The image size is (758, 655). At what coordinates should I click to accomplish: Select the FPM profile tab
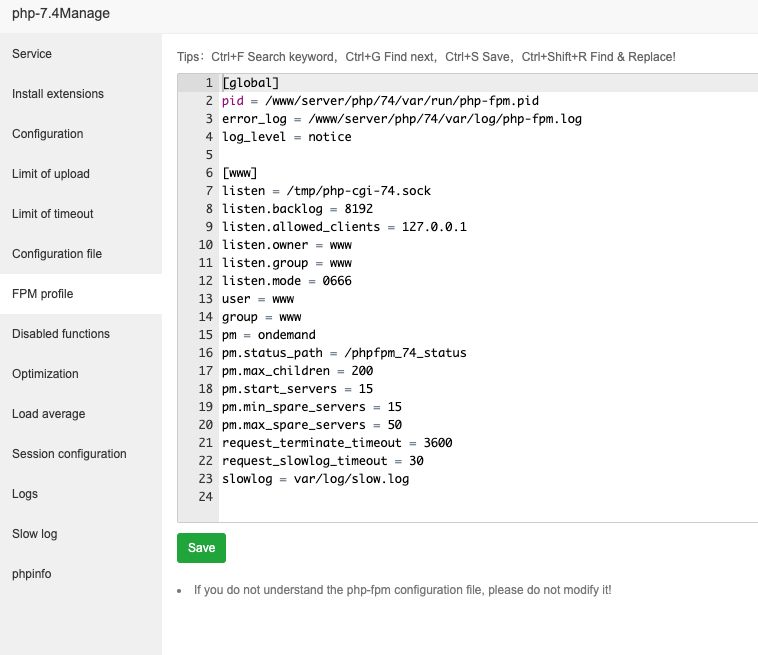point(43,294)
